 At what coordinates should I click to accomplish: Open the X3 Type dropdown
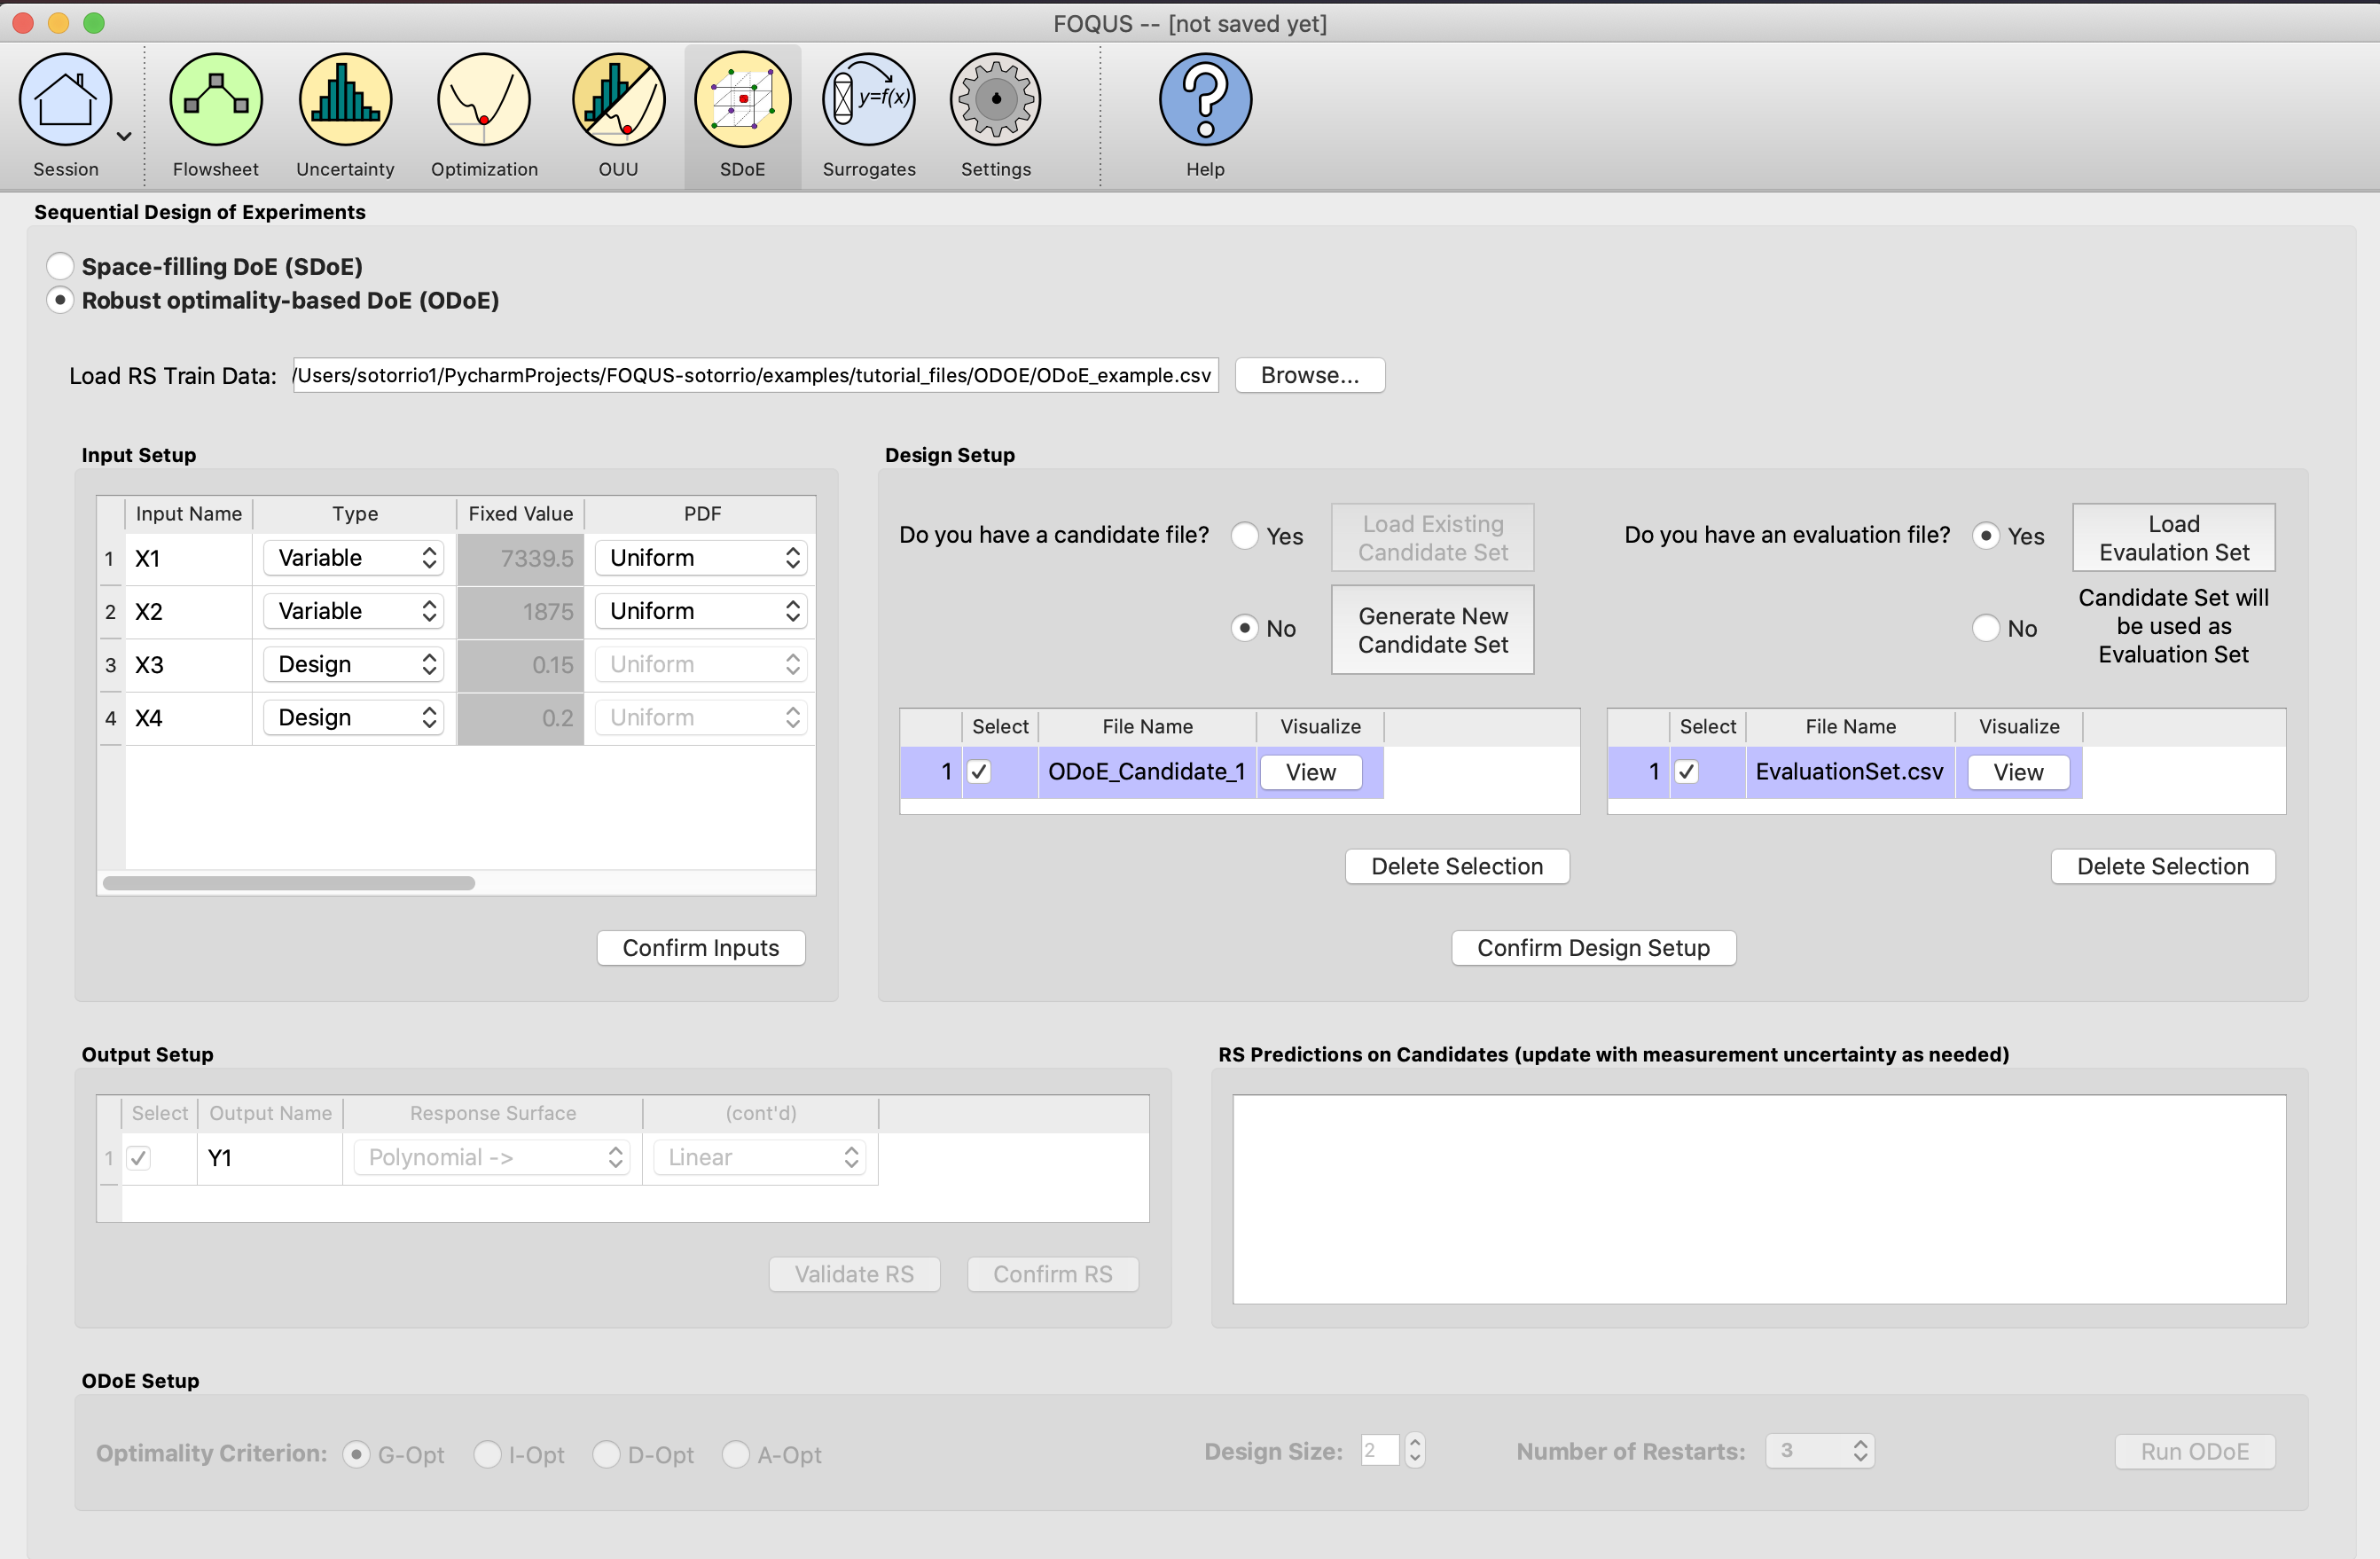(x=354, y=664)
